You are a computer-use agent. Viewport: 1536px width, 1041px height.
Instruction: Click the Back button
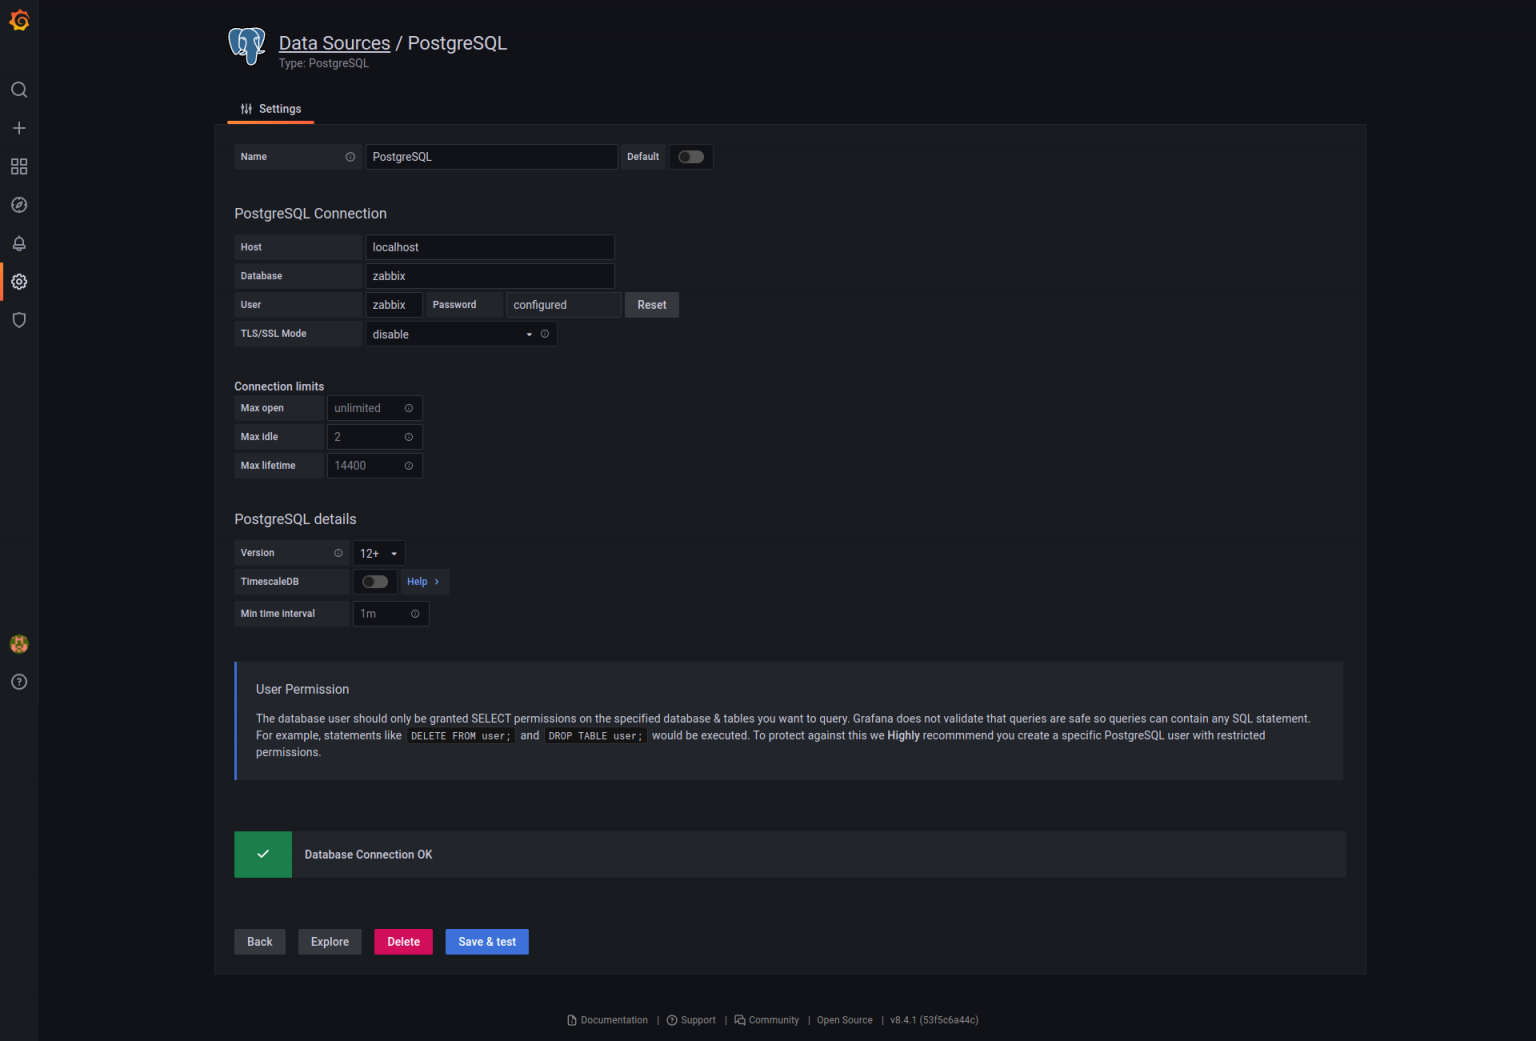(x=260, y=942)
